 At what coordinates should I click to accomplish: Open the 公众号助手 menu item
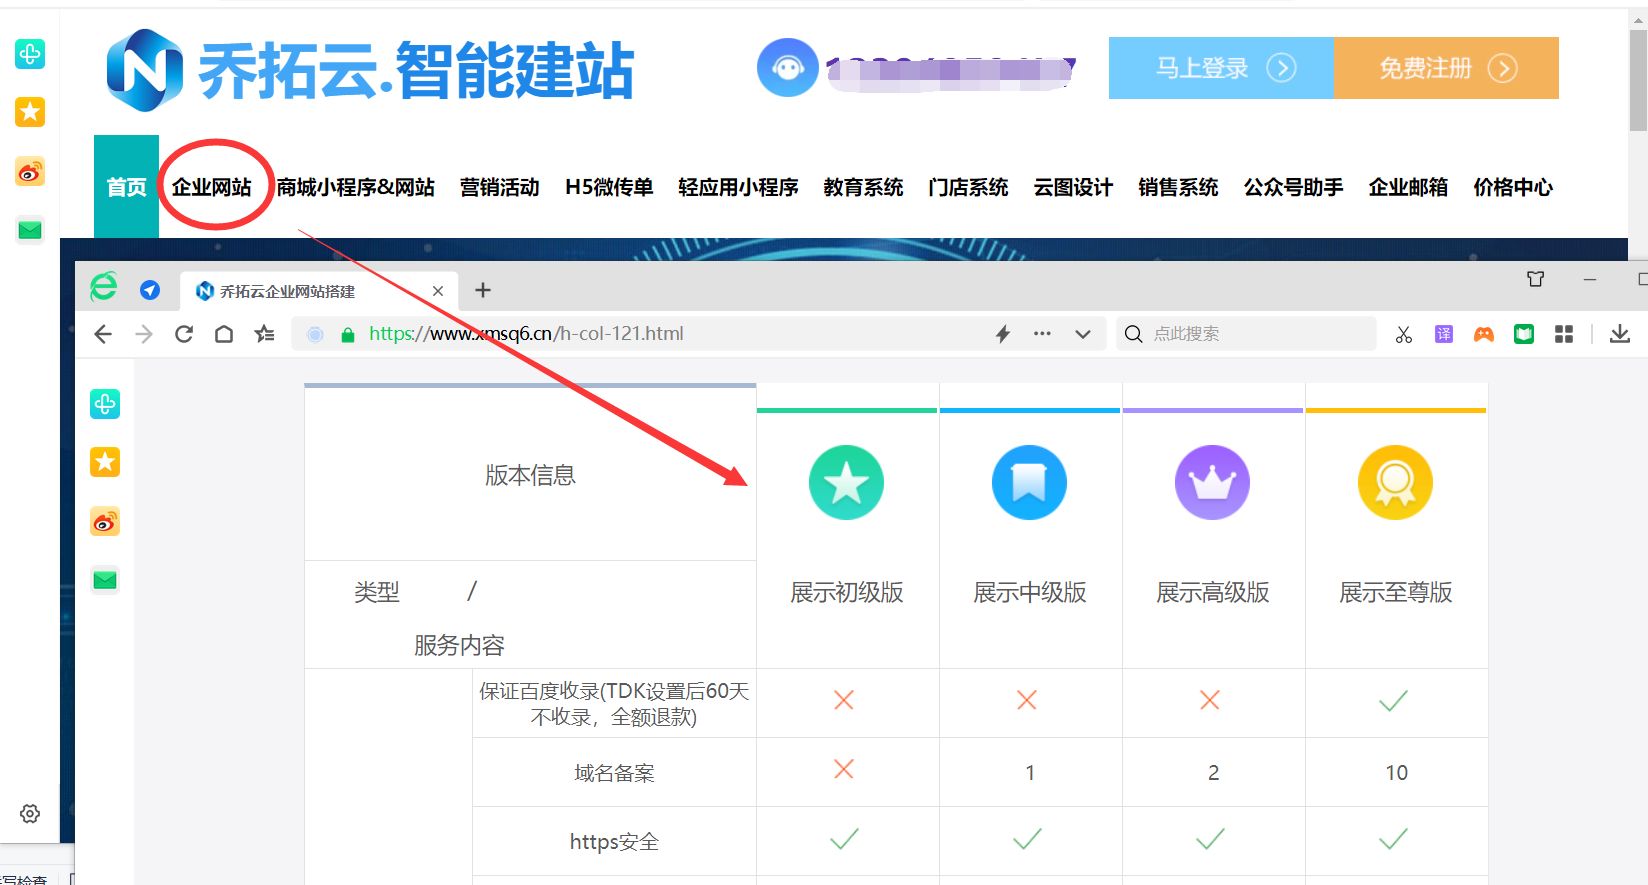(1293, 187)
